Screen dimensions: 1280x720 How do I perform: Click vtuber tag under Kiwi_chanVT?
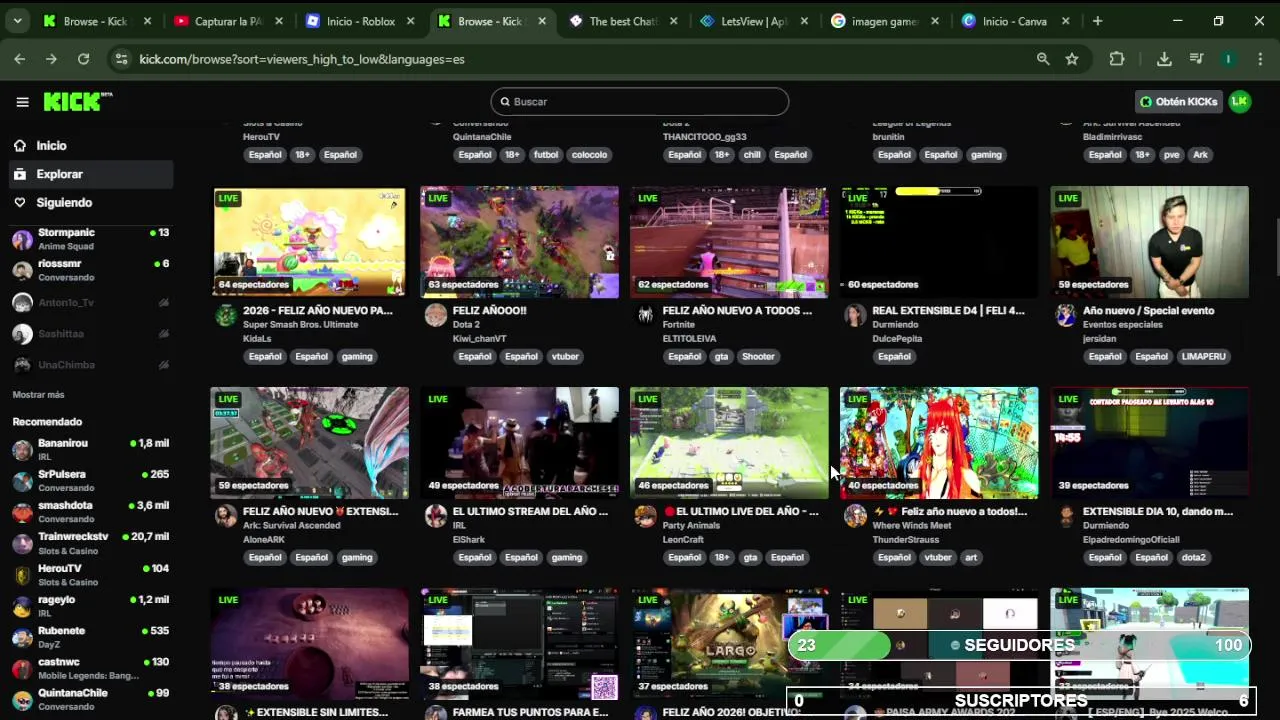pos(566,356)
